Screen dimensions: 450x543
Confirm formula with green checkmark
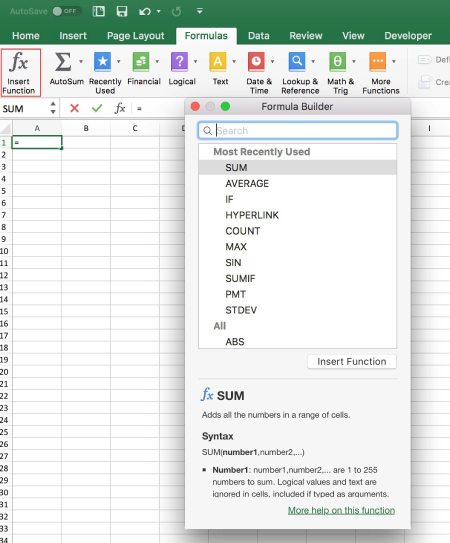tap(97, 108)
